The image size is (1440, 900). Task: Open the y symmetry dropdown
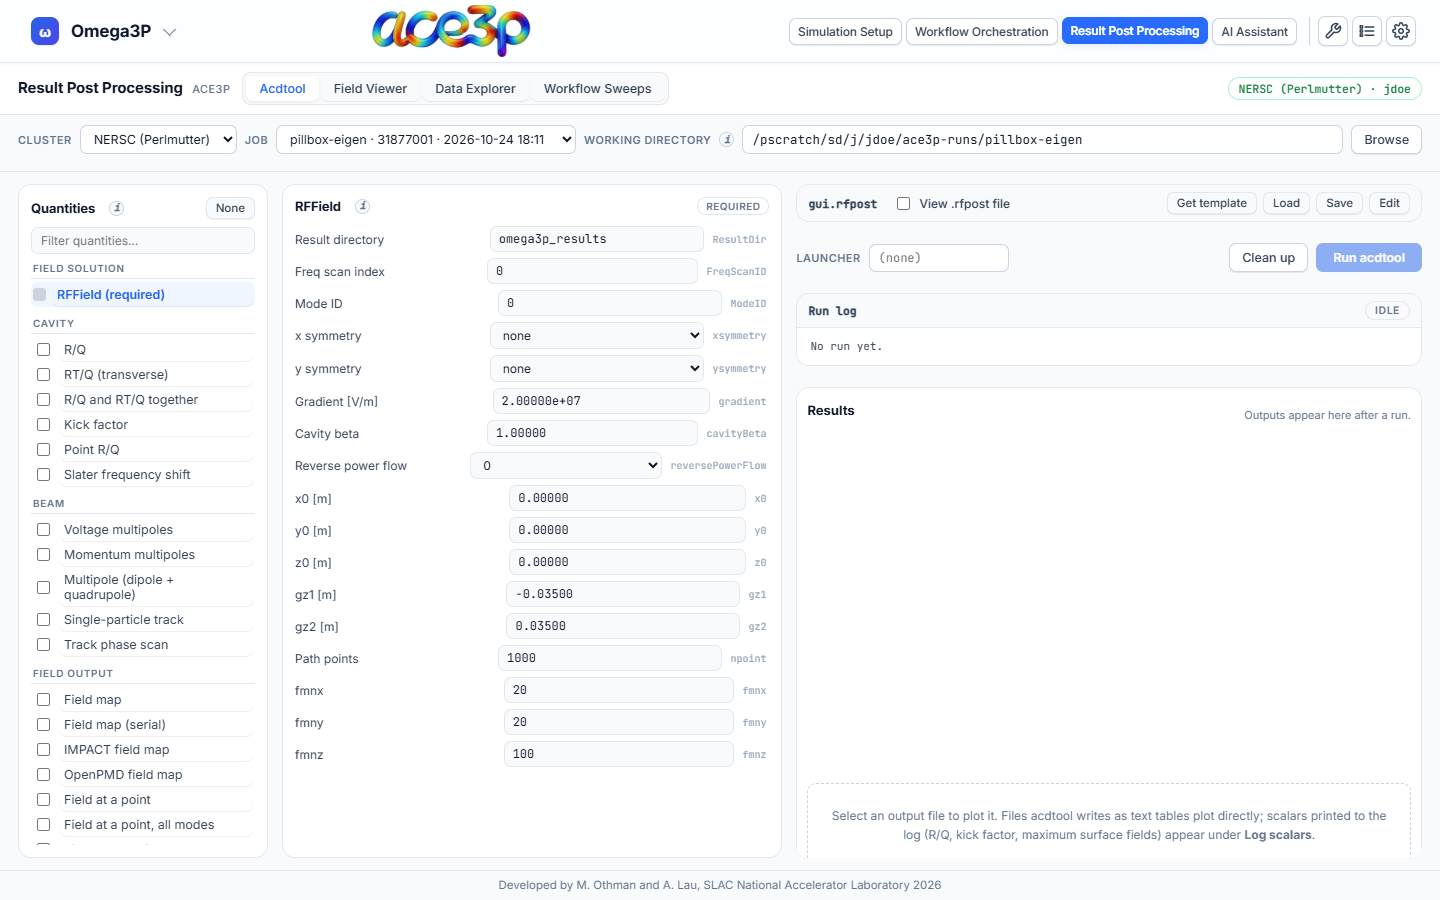click(x=597, y=369)
